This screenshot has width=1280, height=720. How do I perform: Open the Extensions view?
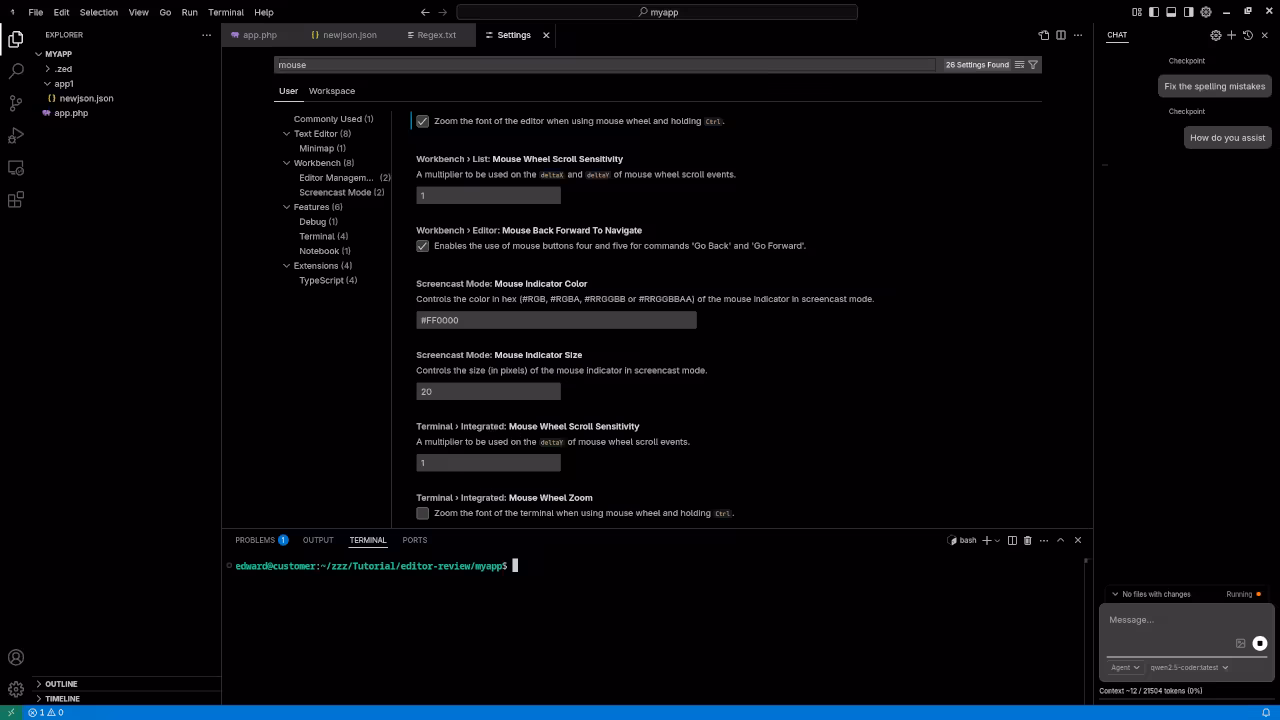tap(15, 199)
